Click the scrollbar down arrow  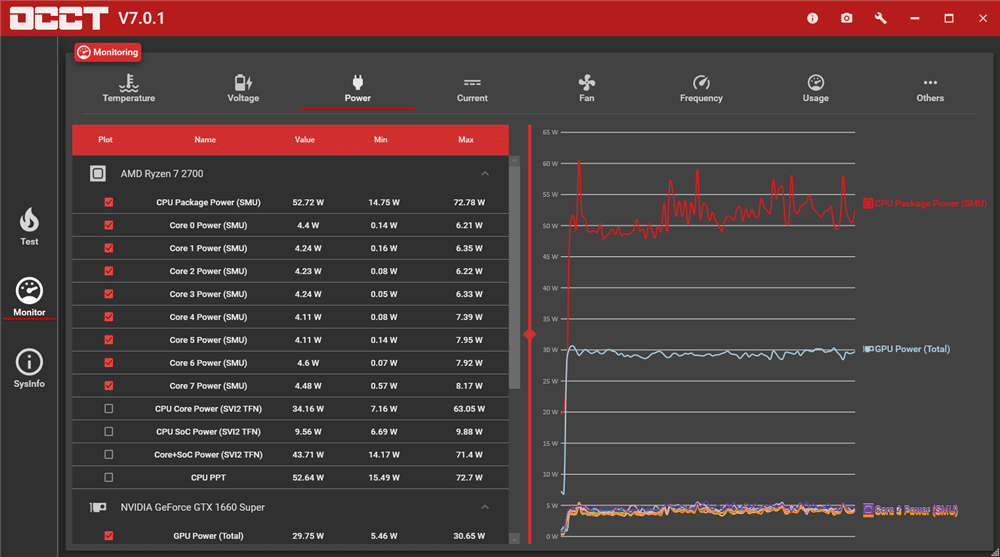click(514, 539)
